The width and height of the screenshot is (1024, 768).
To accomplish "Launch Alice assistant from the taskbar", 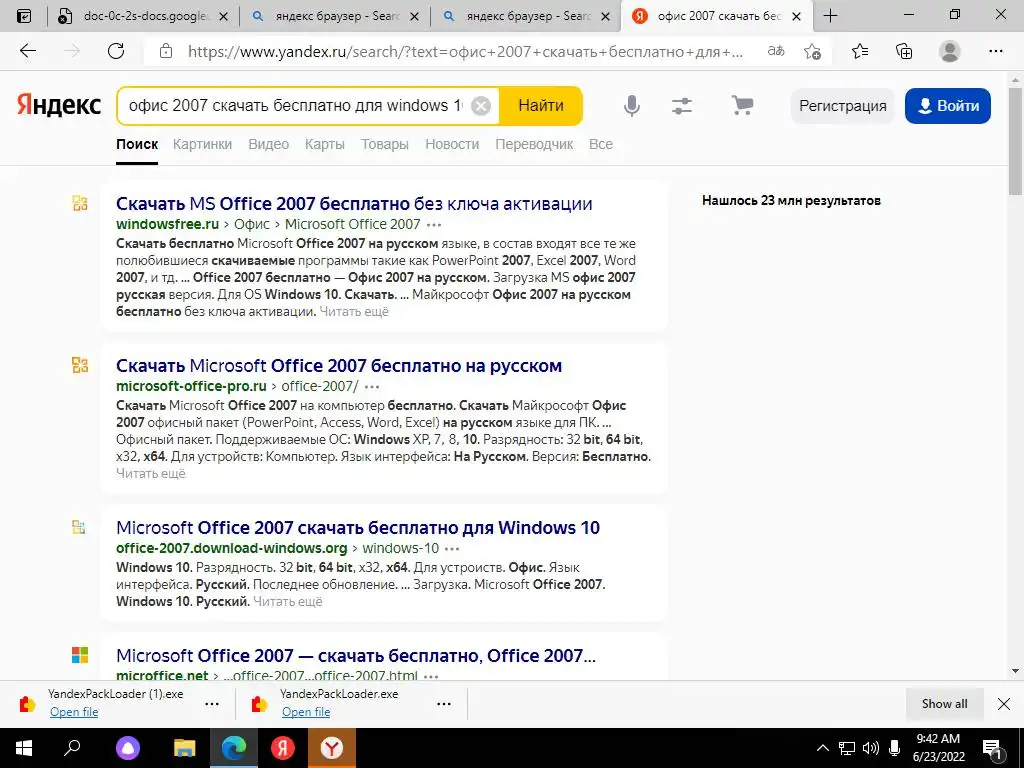I will pos(128,748).
